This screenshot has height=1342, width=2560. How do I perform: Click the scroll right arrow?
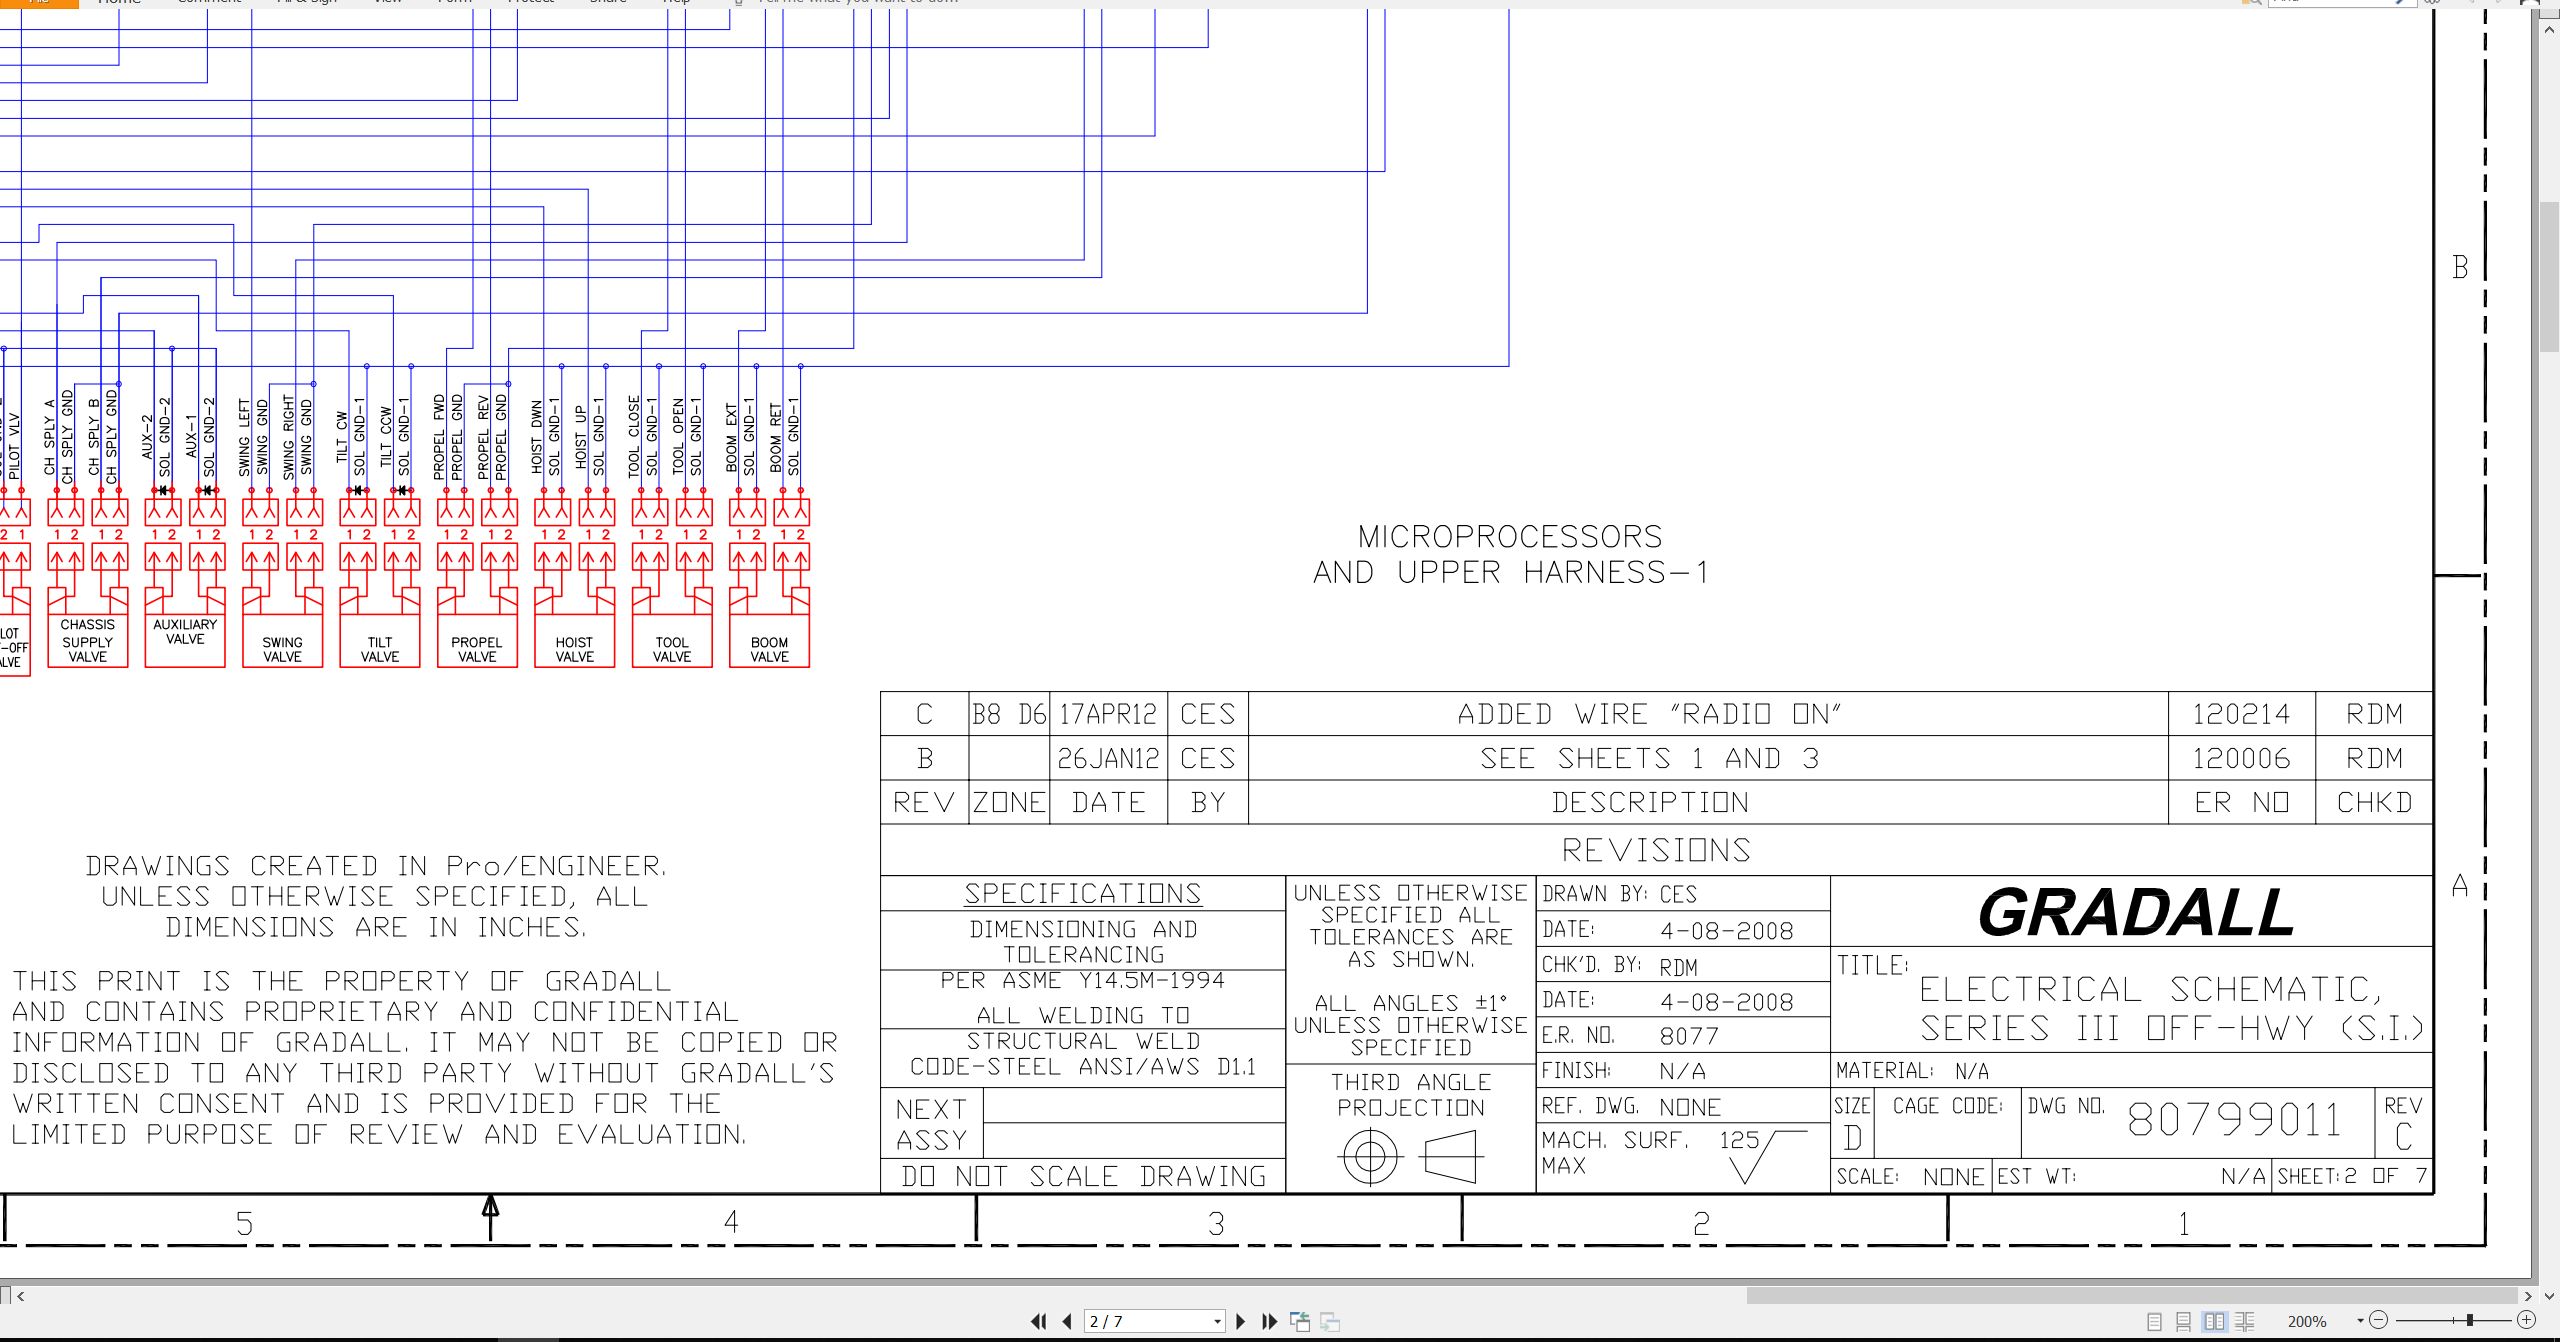(2527, 1296)
